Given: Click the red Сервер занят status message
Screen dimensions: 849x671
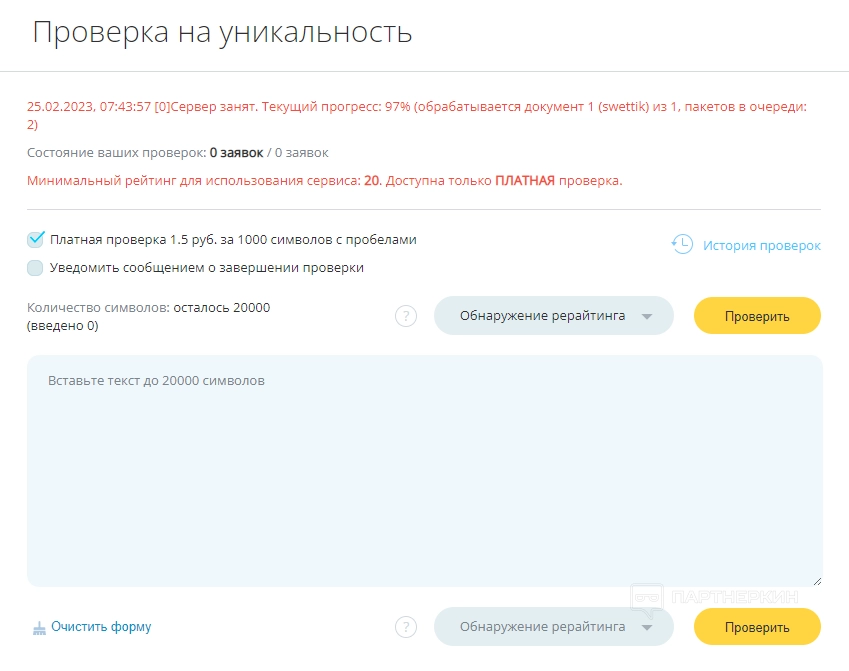Looking at the screenshot, I should [x=417, y=115].
